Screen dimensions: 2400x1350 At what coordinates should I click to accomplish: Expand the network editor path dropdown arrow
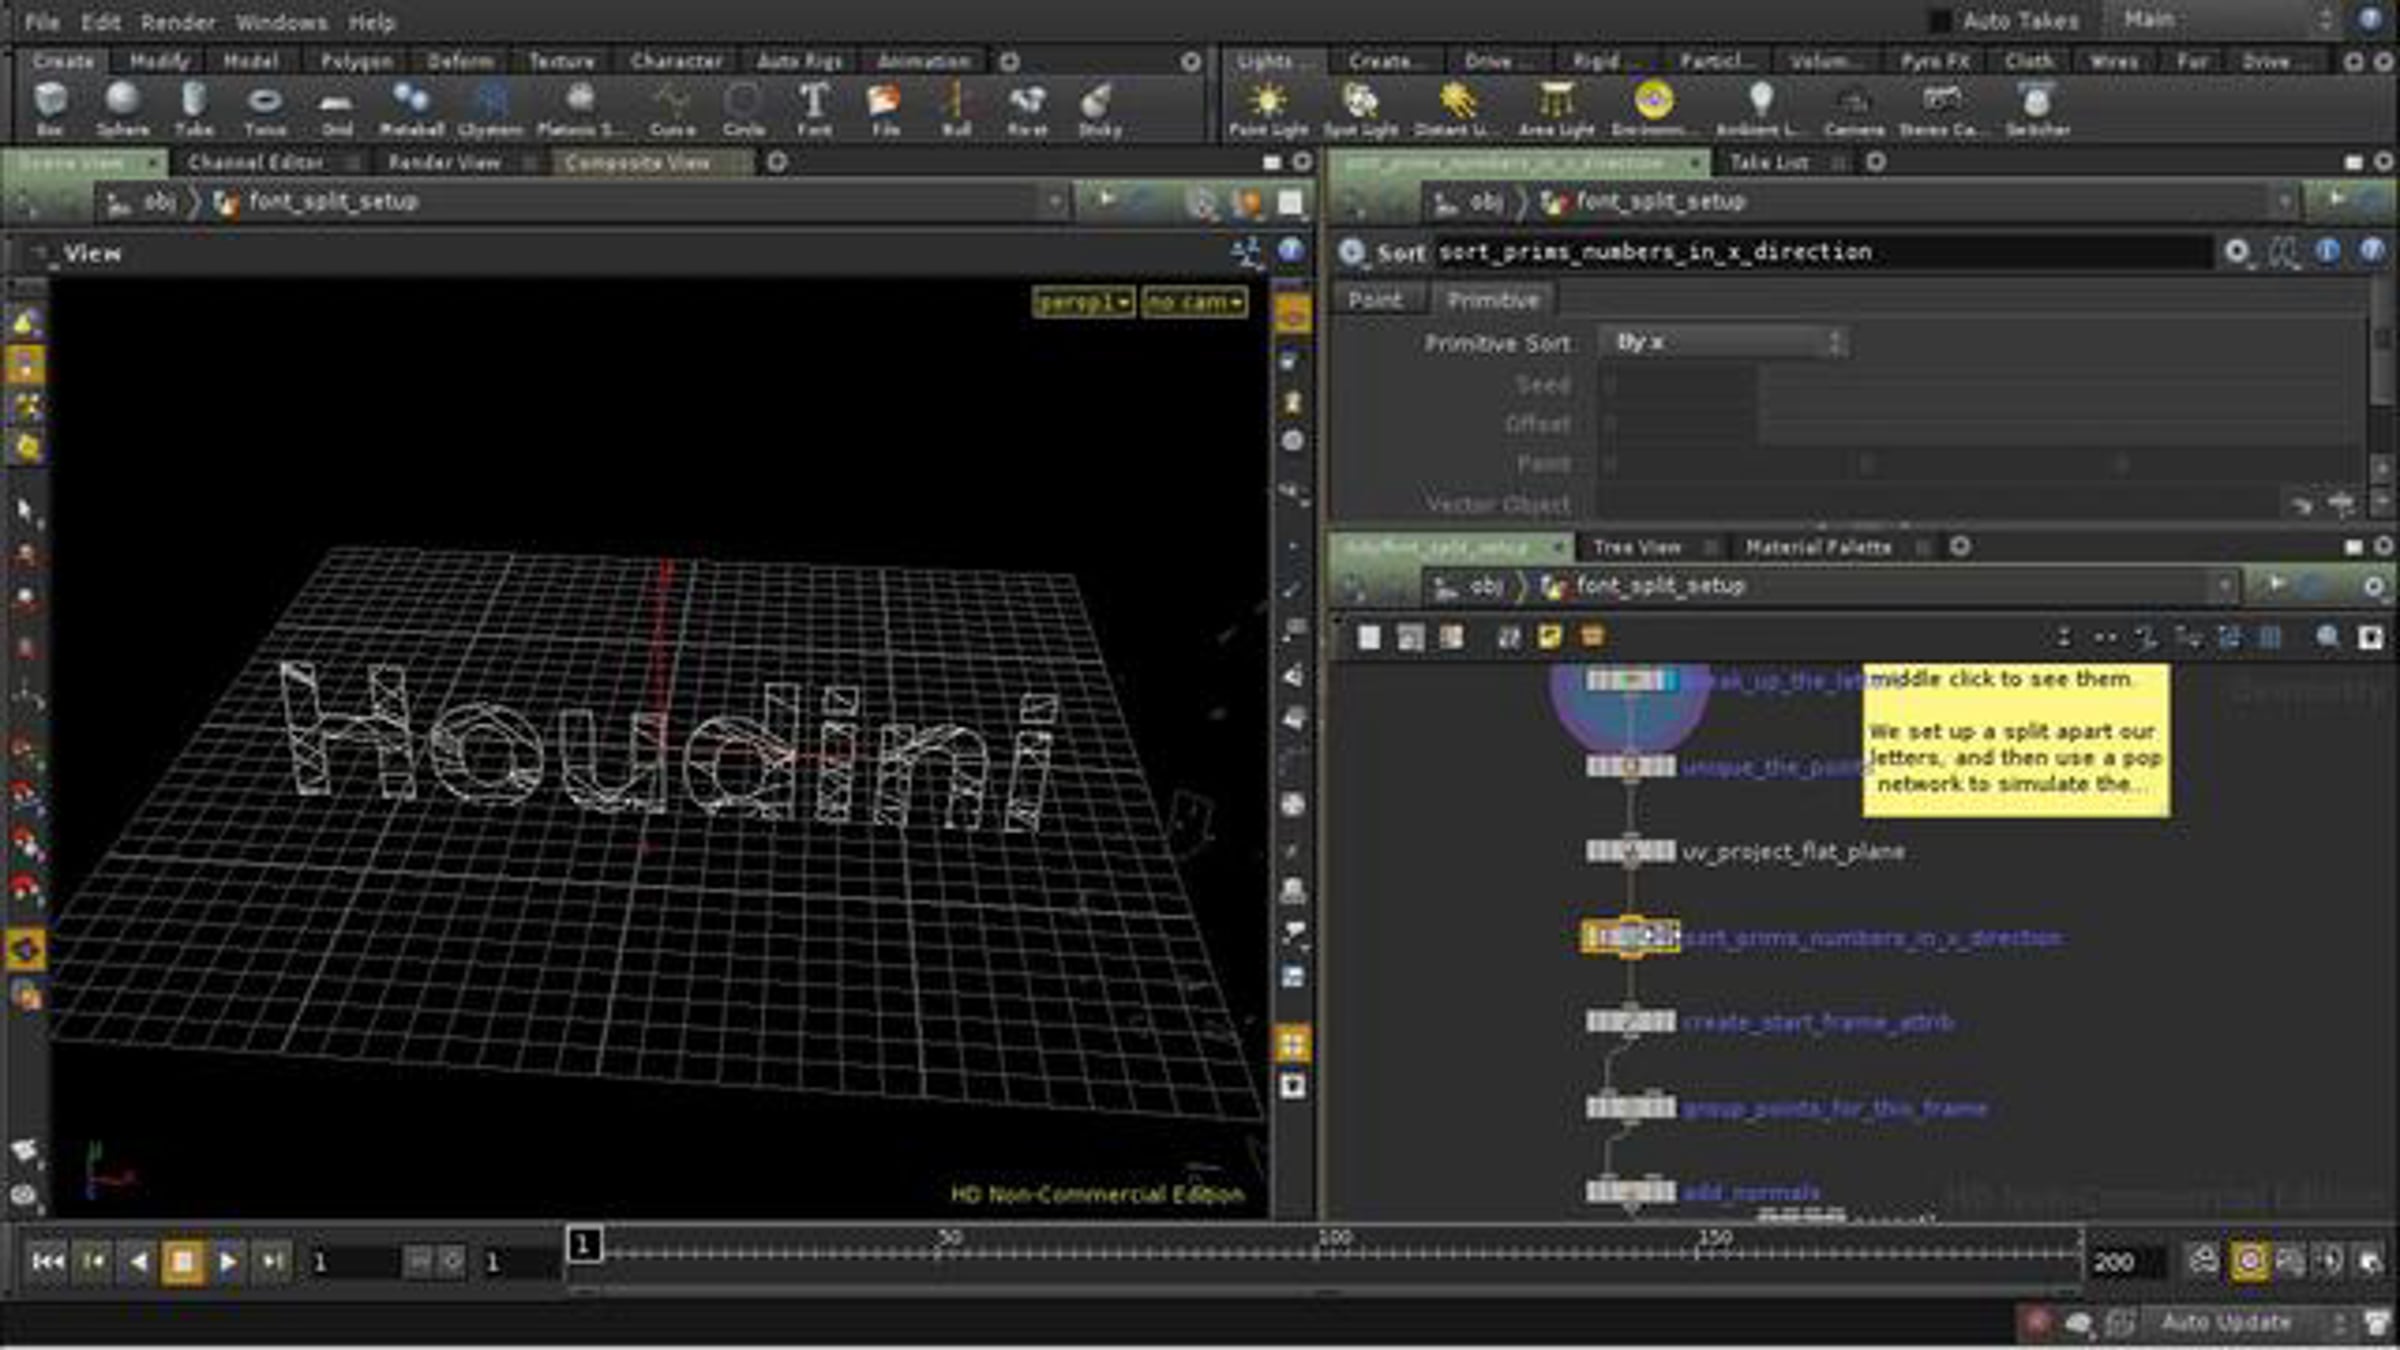(x=2224, y=586)
